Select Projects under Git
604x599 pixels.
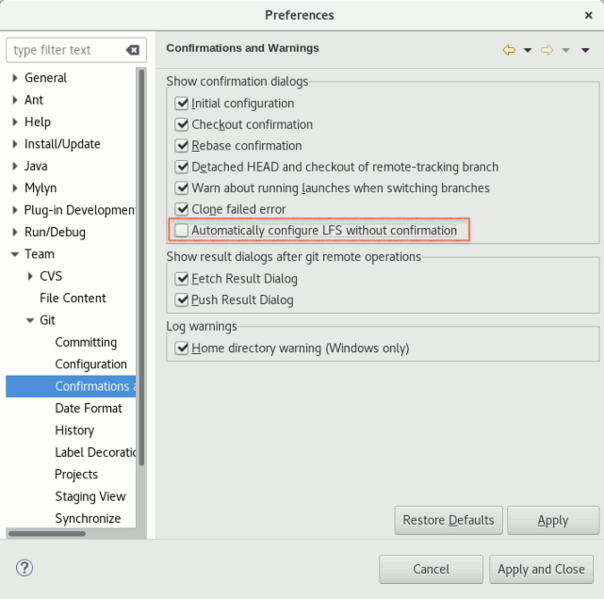(76, 474)
